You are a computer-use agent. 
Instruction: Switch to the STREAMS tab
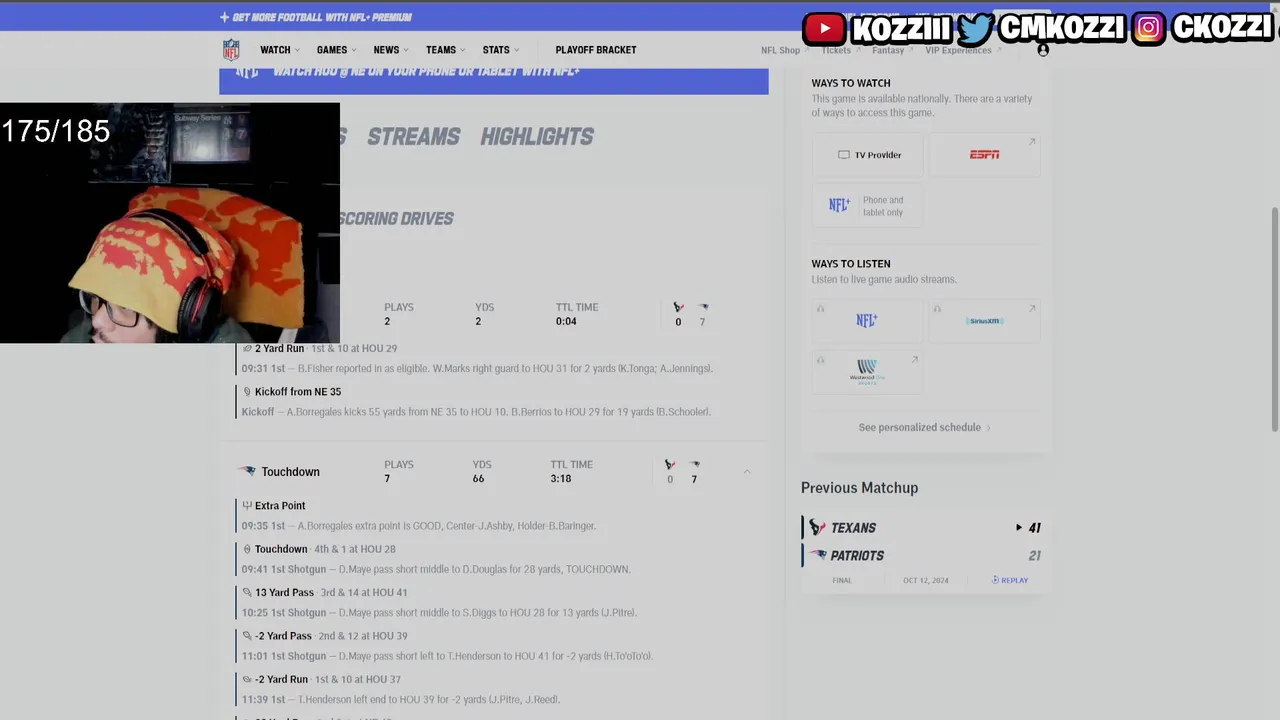[413, 137]
